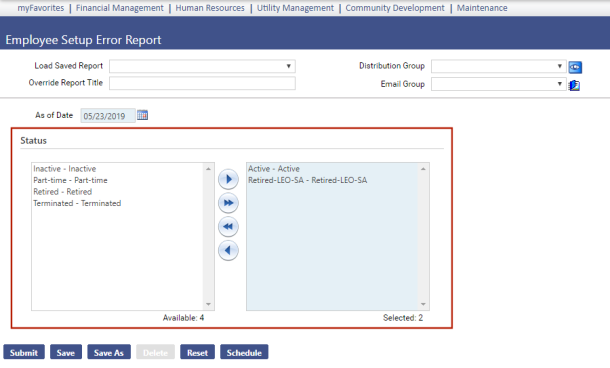The width and height of the screenshot is (610, 368).
Task: Click the Distribution Group view icon
Action: point(575,67)
